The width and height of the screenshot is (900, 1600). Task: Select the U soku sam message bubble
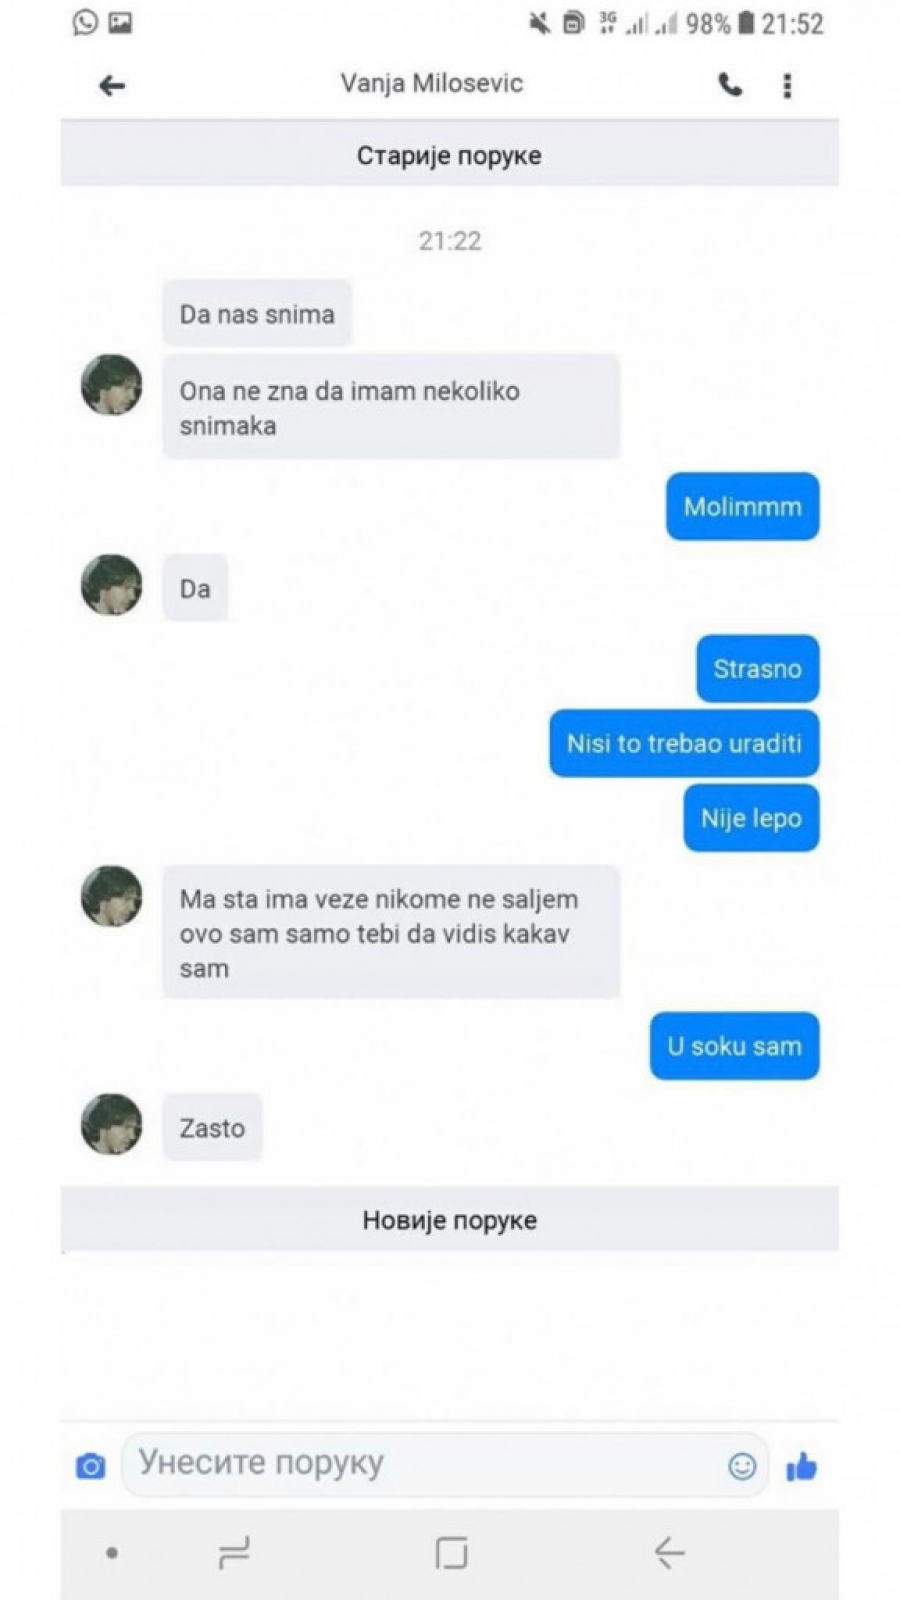click(735, 1046)
